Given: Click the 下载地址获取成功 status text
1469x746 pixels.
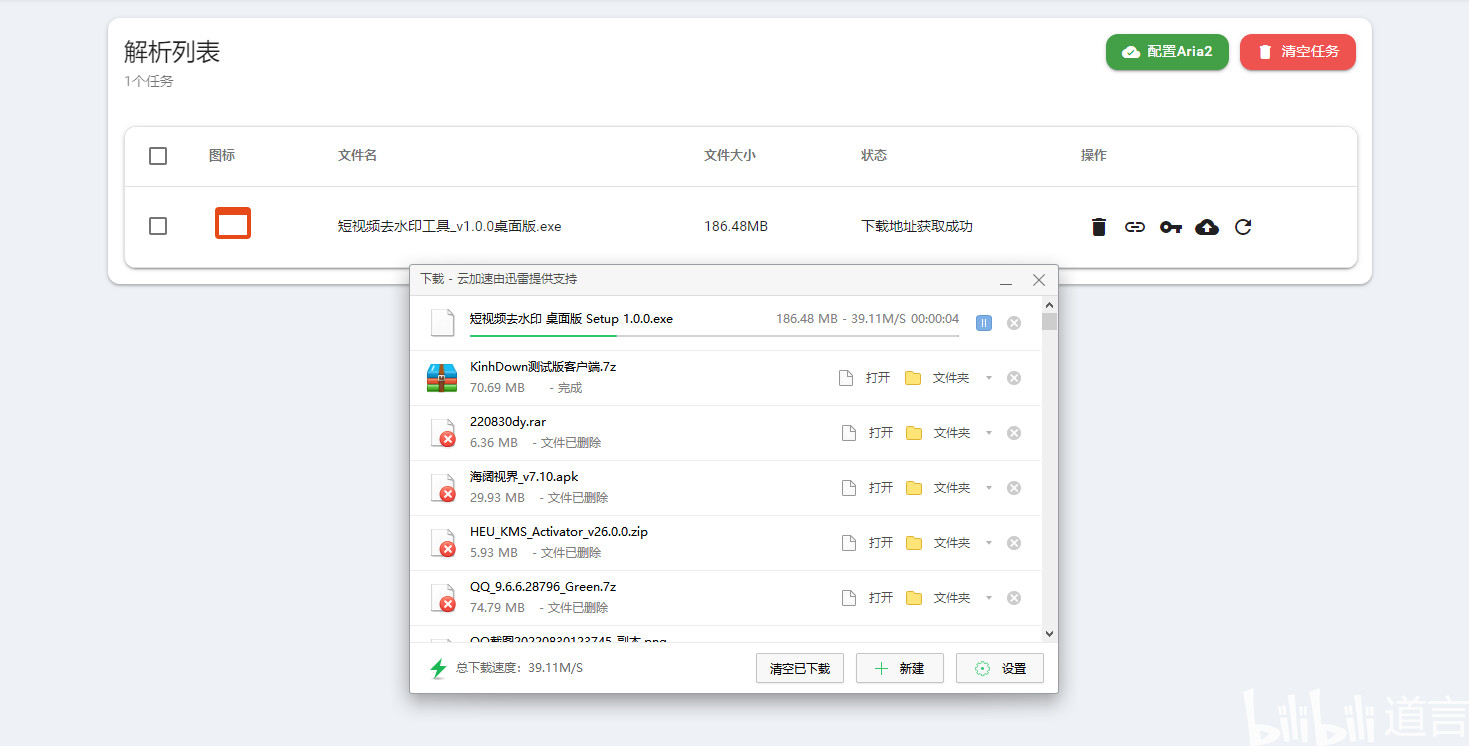Looking at the screenshot, I should 917,227.
